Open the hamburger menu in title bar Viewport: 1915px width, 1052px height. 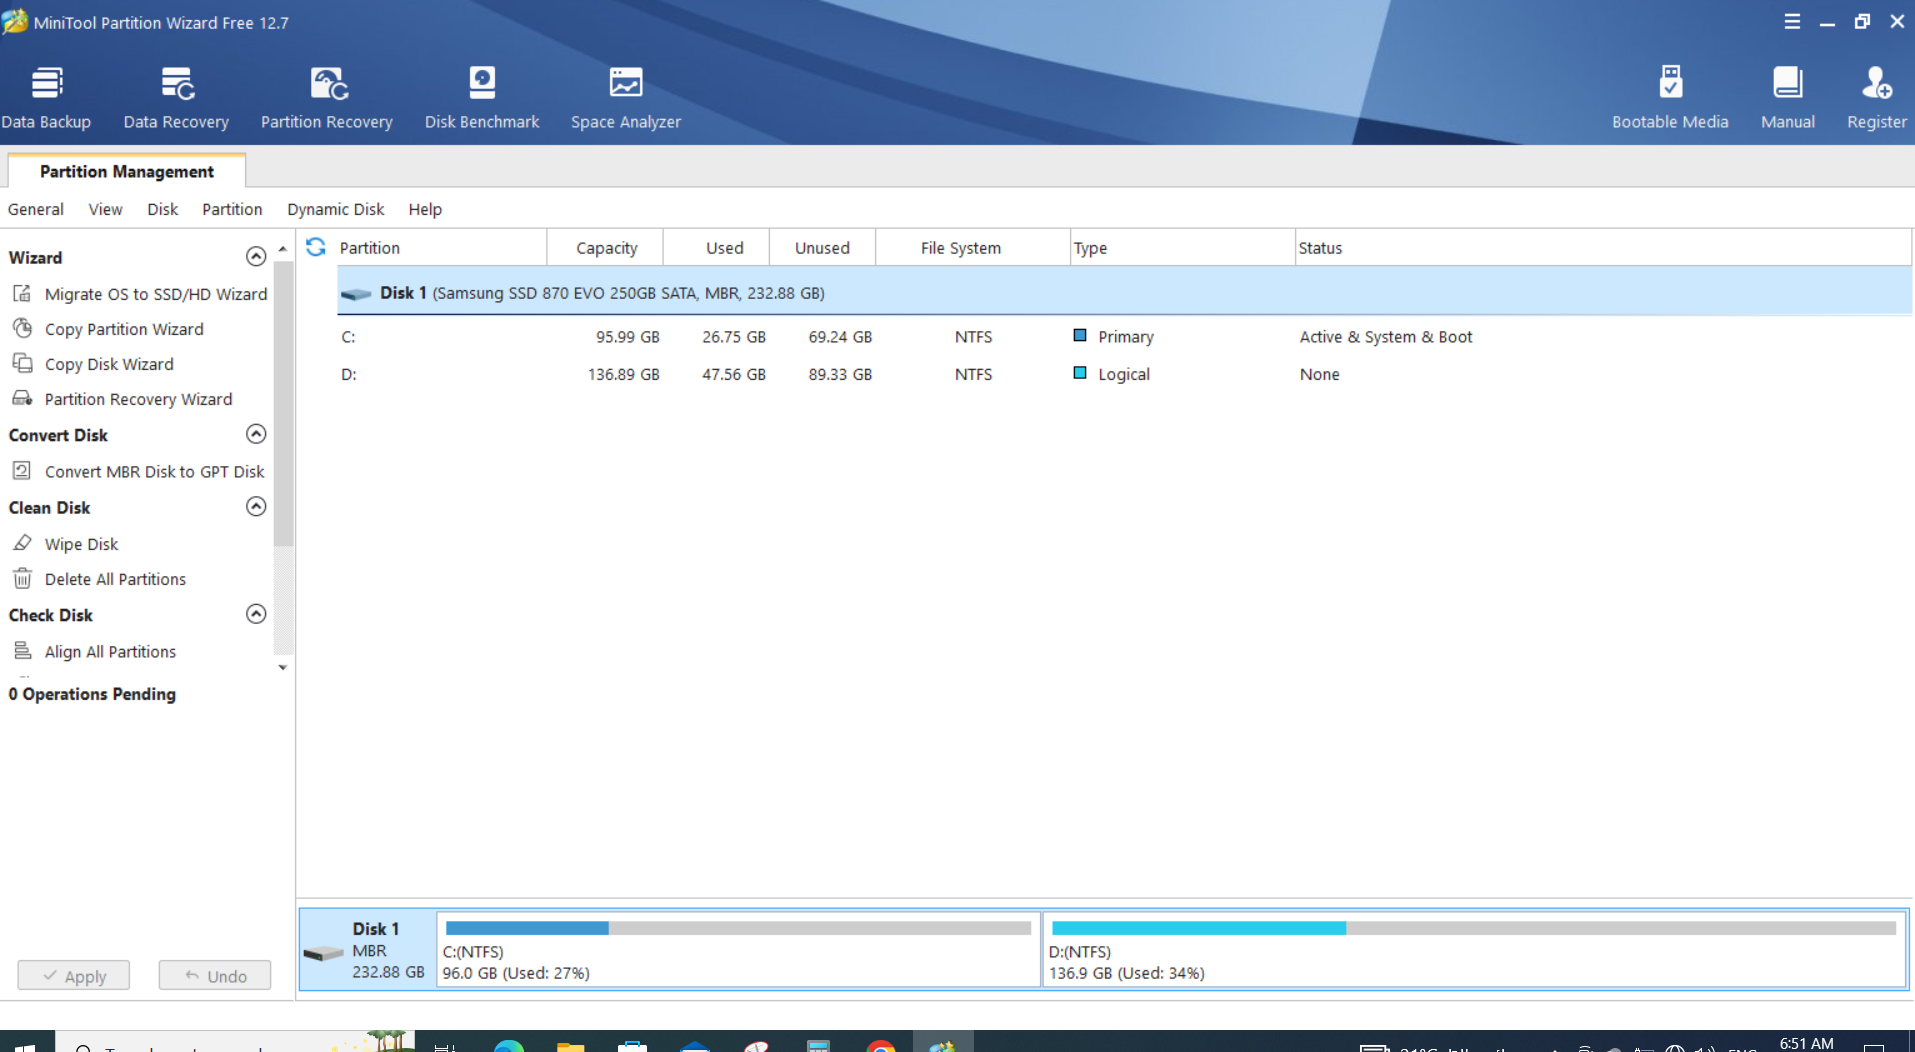click(1792, 21)
